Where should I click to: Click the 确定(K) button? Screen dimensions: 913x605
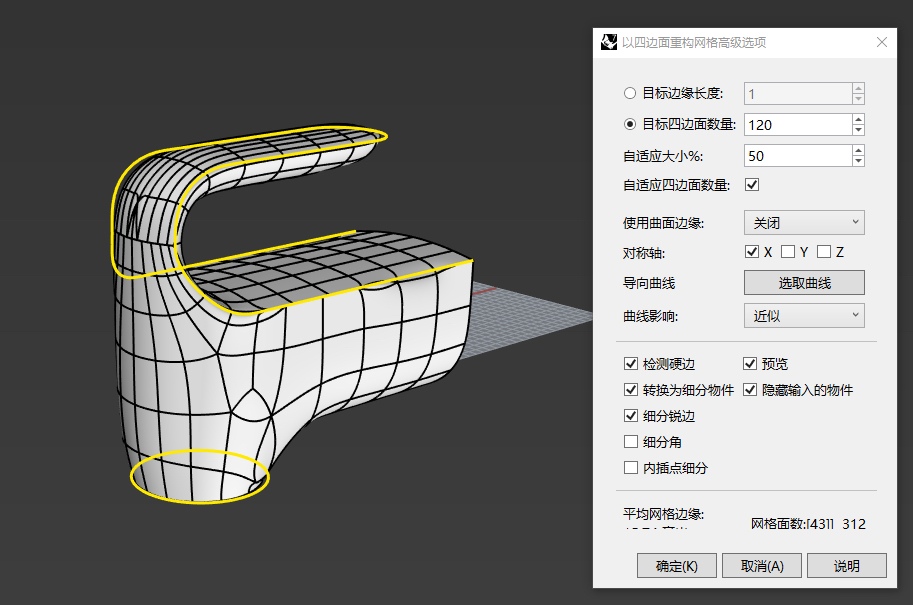pyautogui.click(x=677, y=566)
